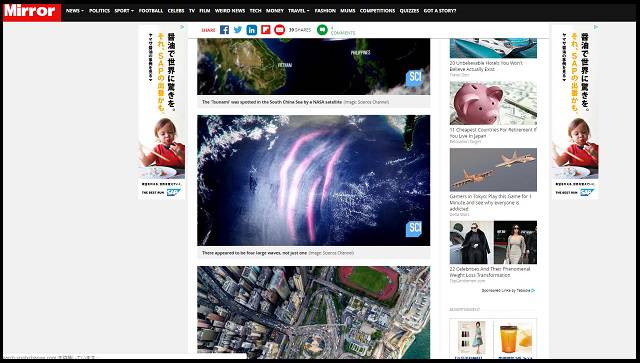This screenshot has height=363, width=640.
Task: Click the piggy bank thumbnail
Action: click(493, 103)
